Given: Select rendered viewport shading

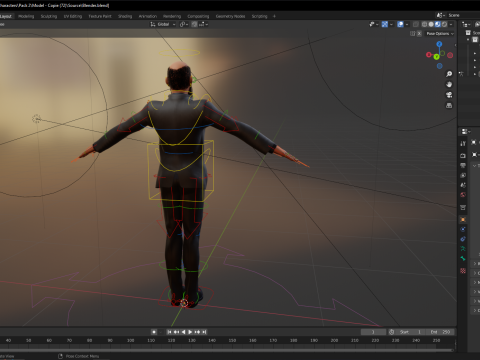Looking at the screenshot, I should coord(444,24).
